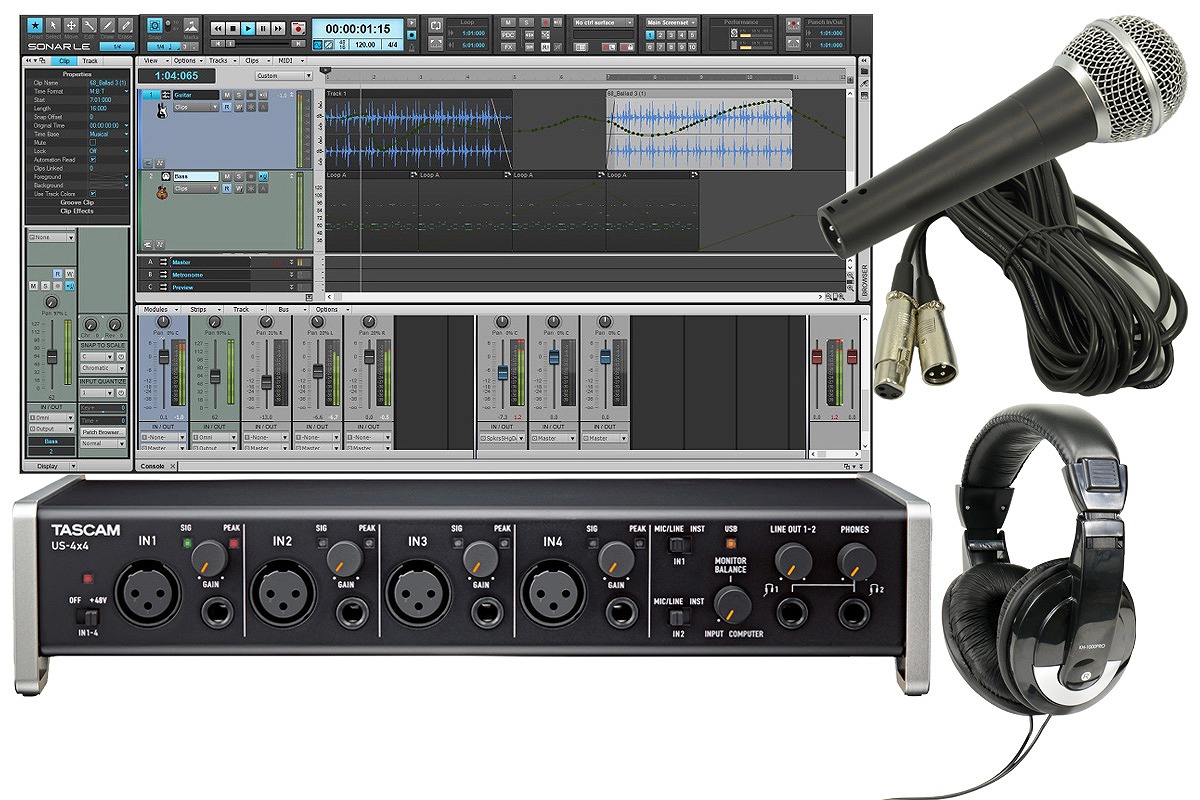Select screenset number 10
This screenshot has height=800, width=1200.
[x=694, y=45]
